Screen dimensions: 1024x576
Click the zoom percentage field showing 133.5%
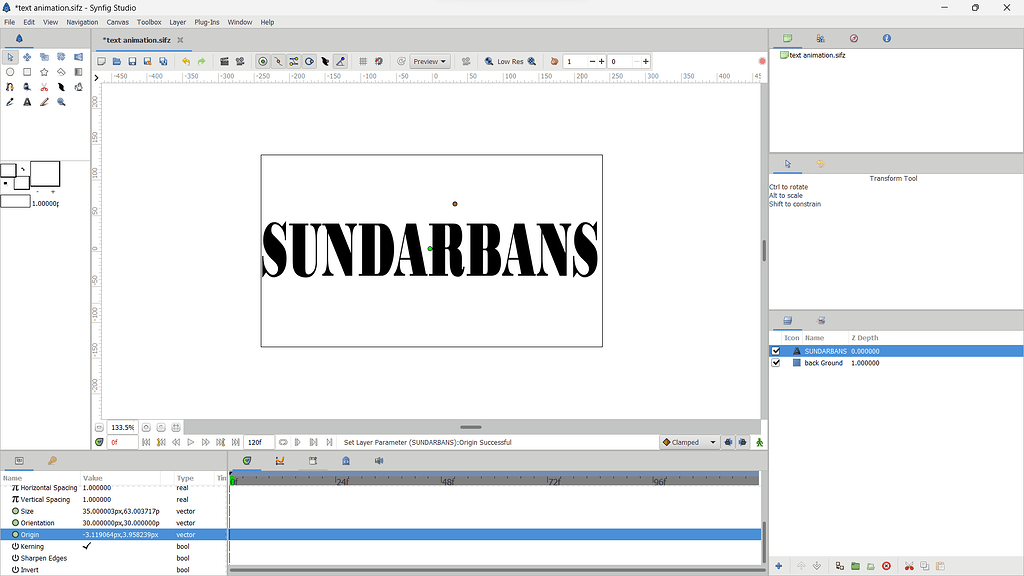tap(123, 427)
